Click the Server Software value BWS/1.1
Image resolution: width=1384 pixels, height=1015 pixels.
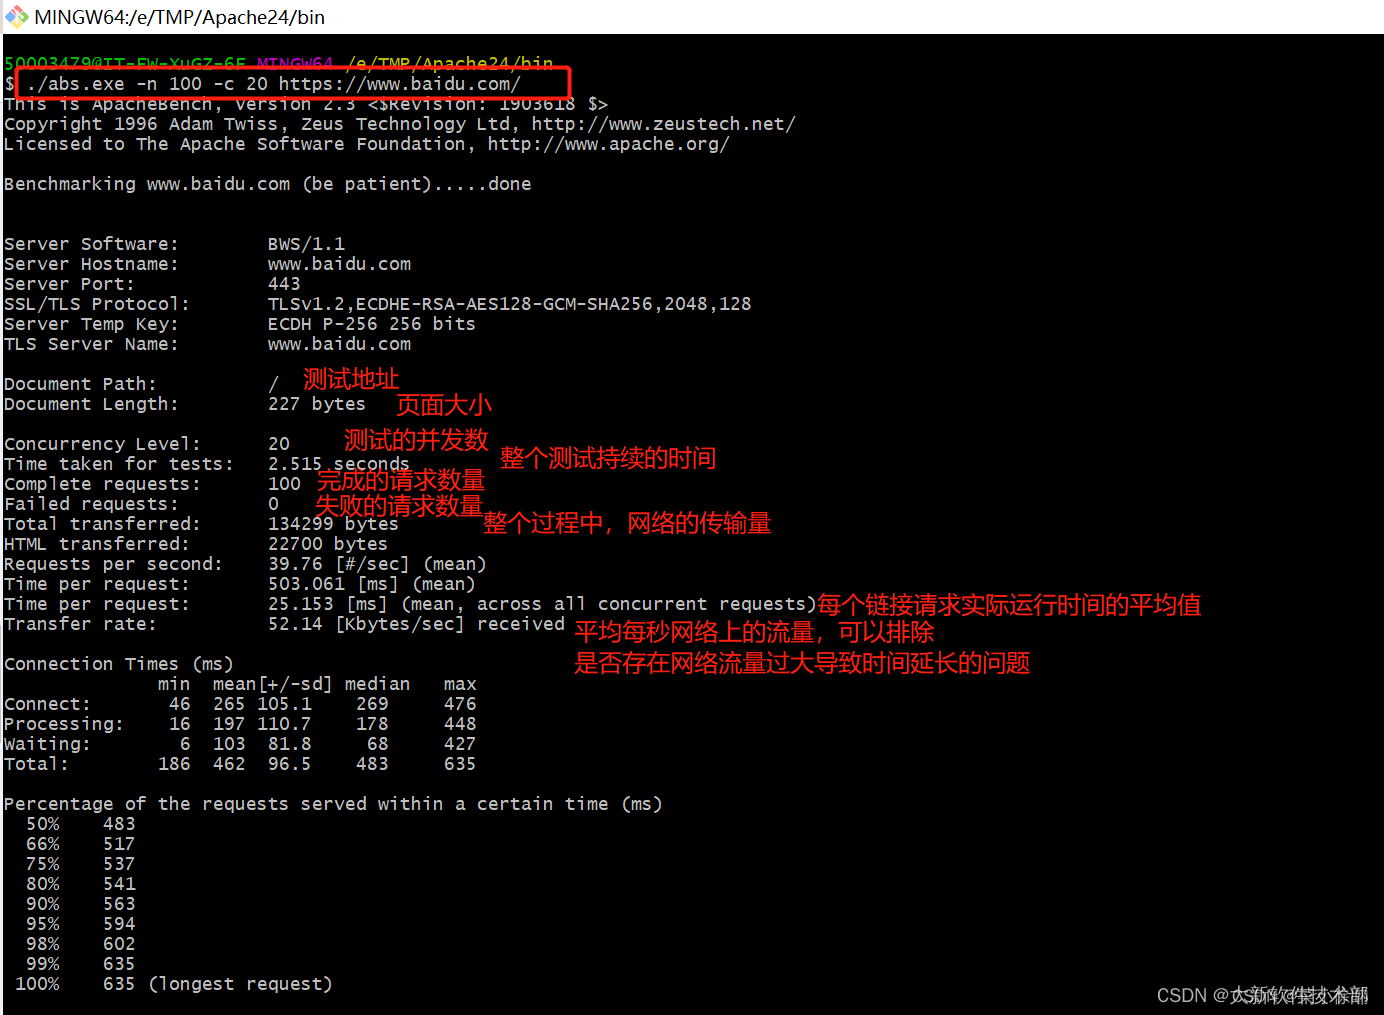pyautogui.click(x=306, y=244)
